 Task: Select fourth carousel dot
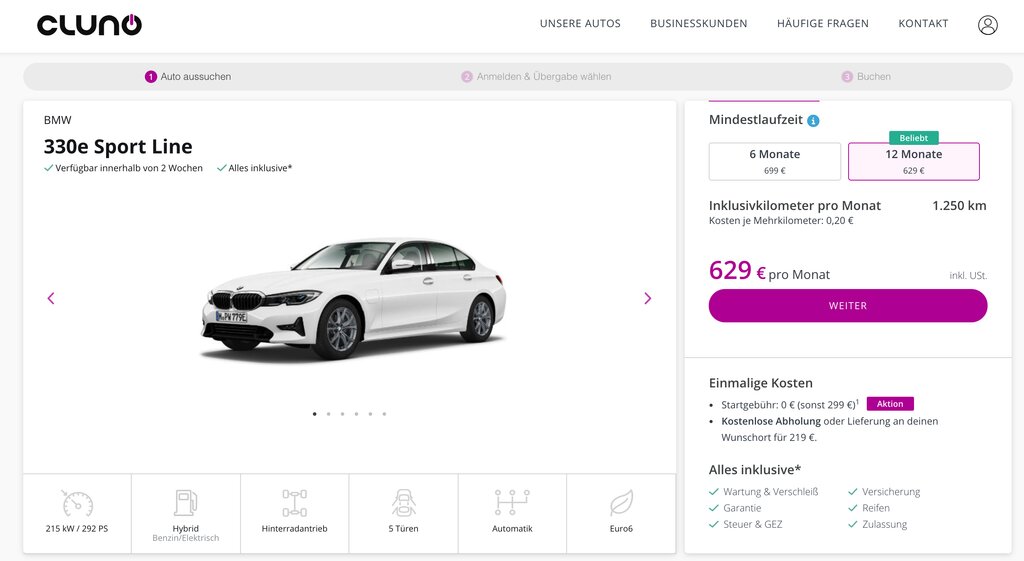pyautogui.click(x=357, y=414)
